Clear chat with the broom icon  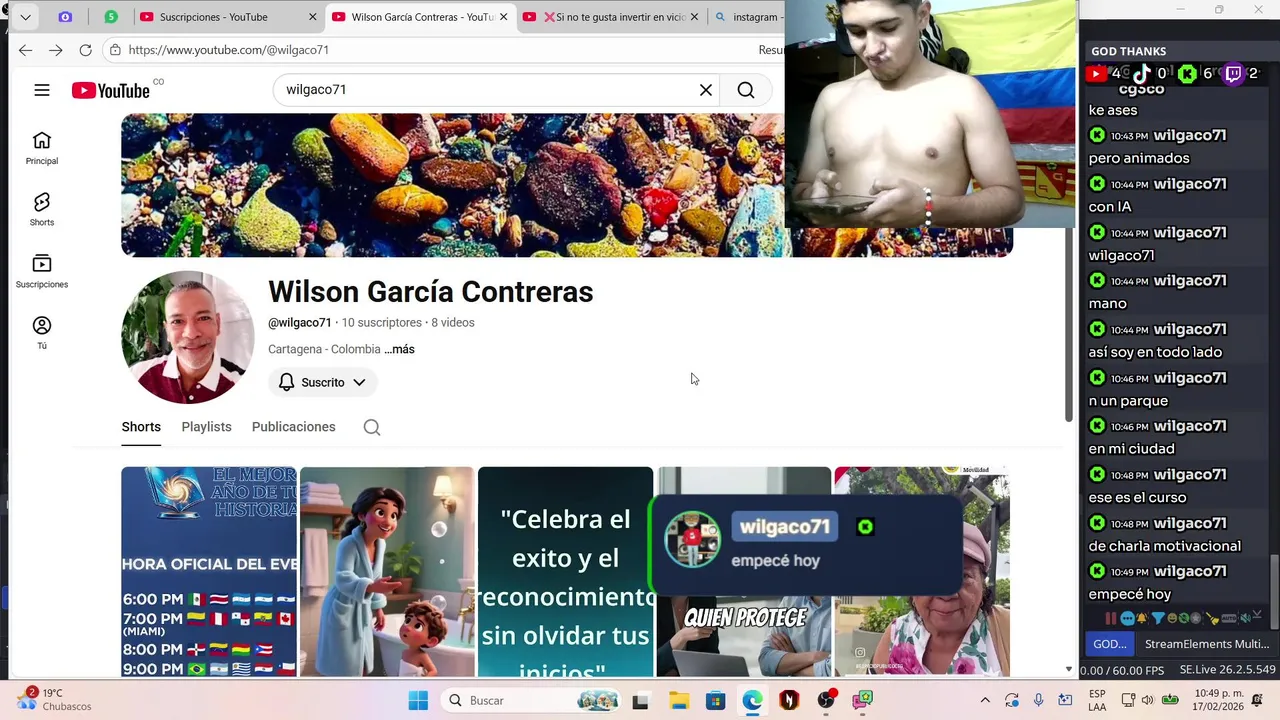point(1212,620)
